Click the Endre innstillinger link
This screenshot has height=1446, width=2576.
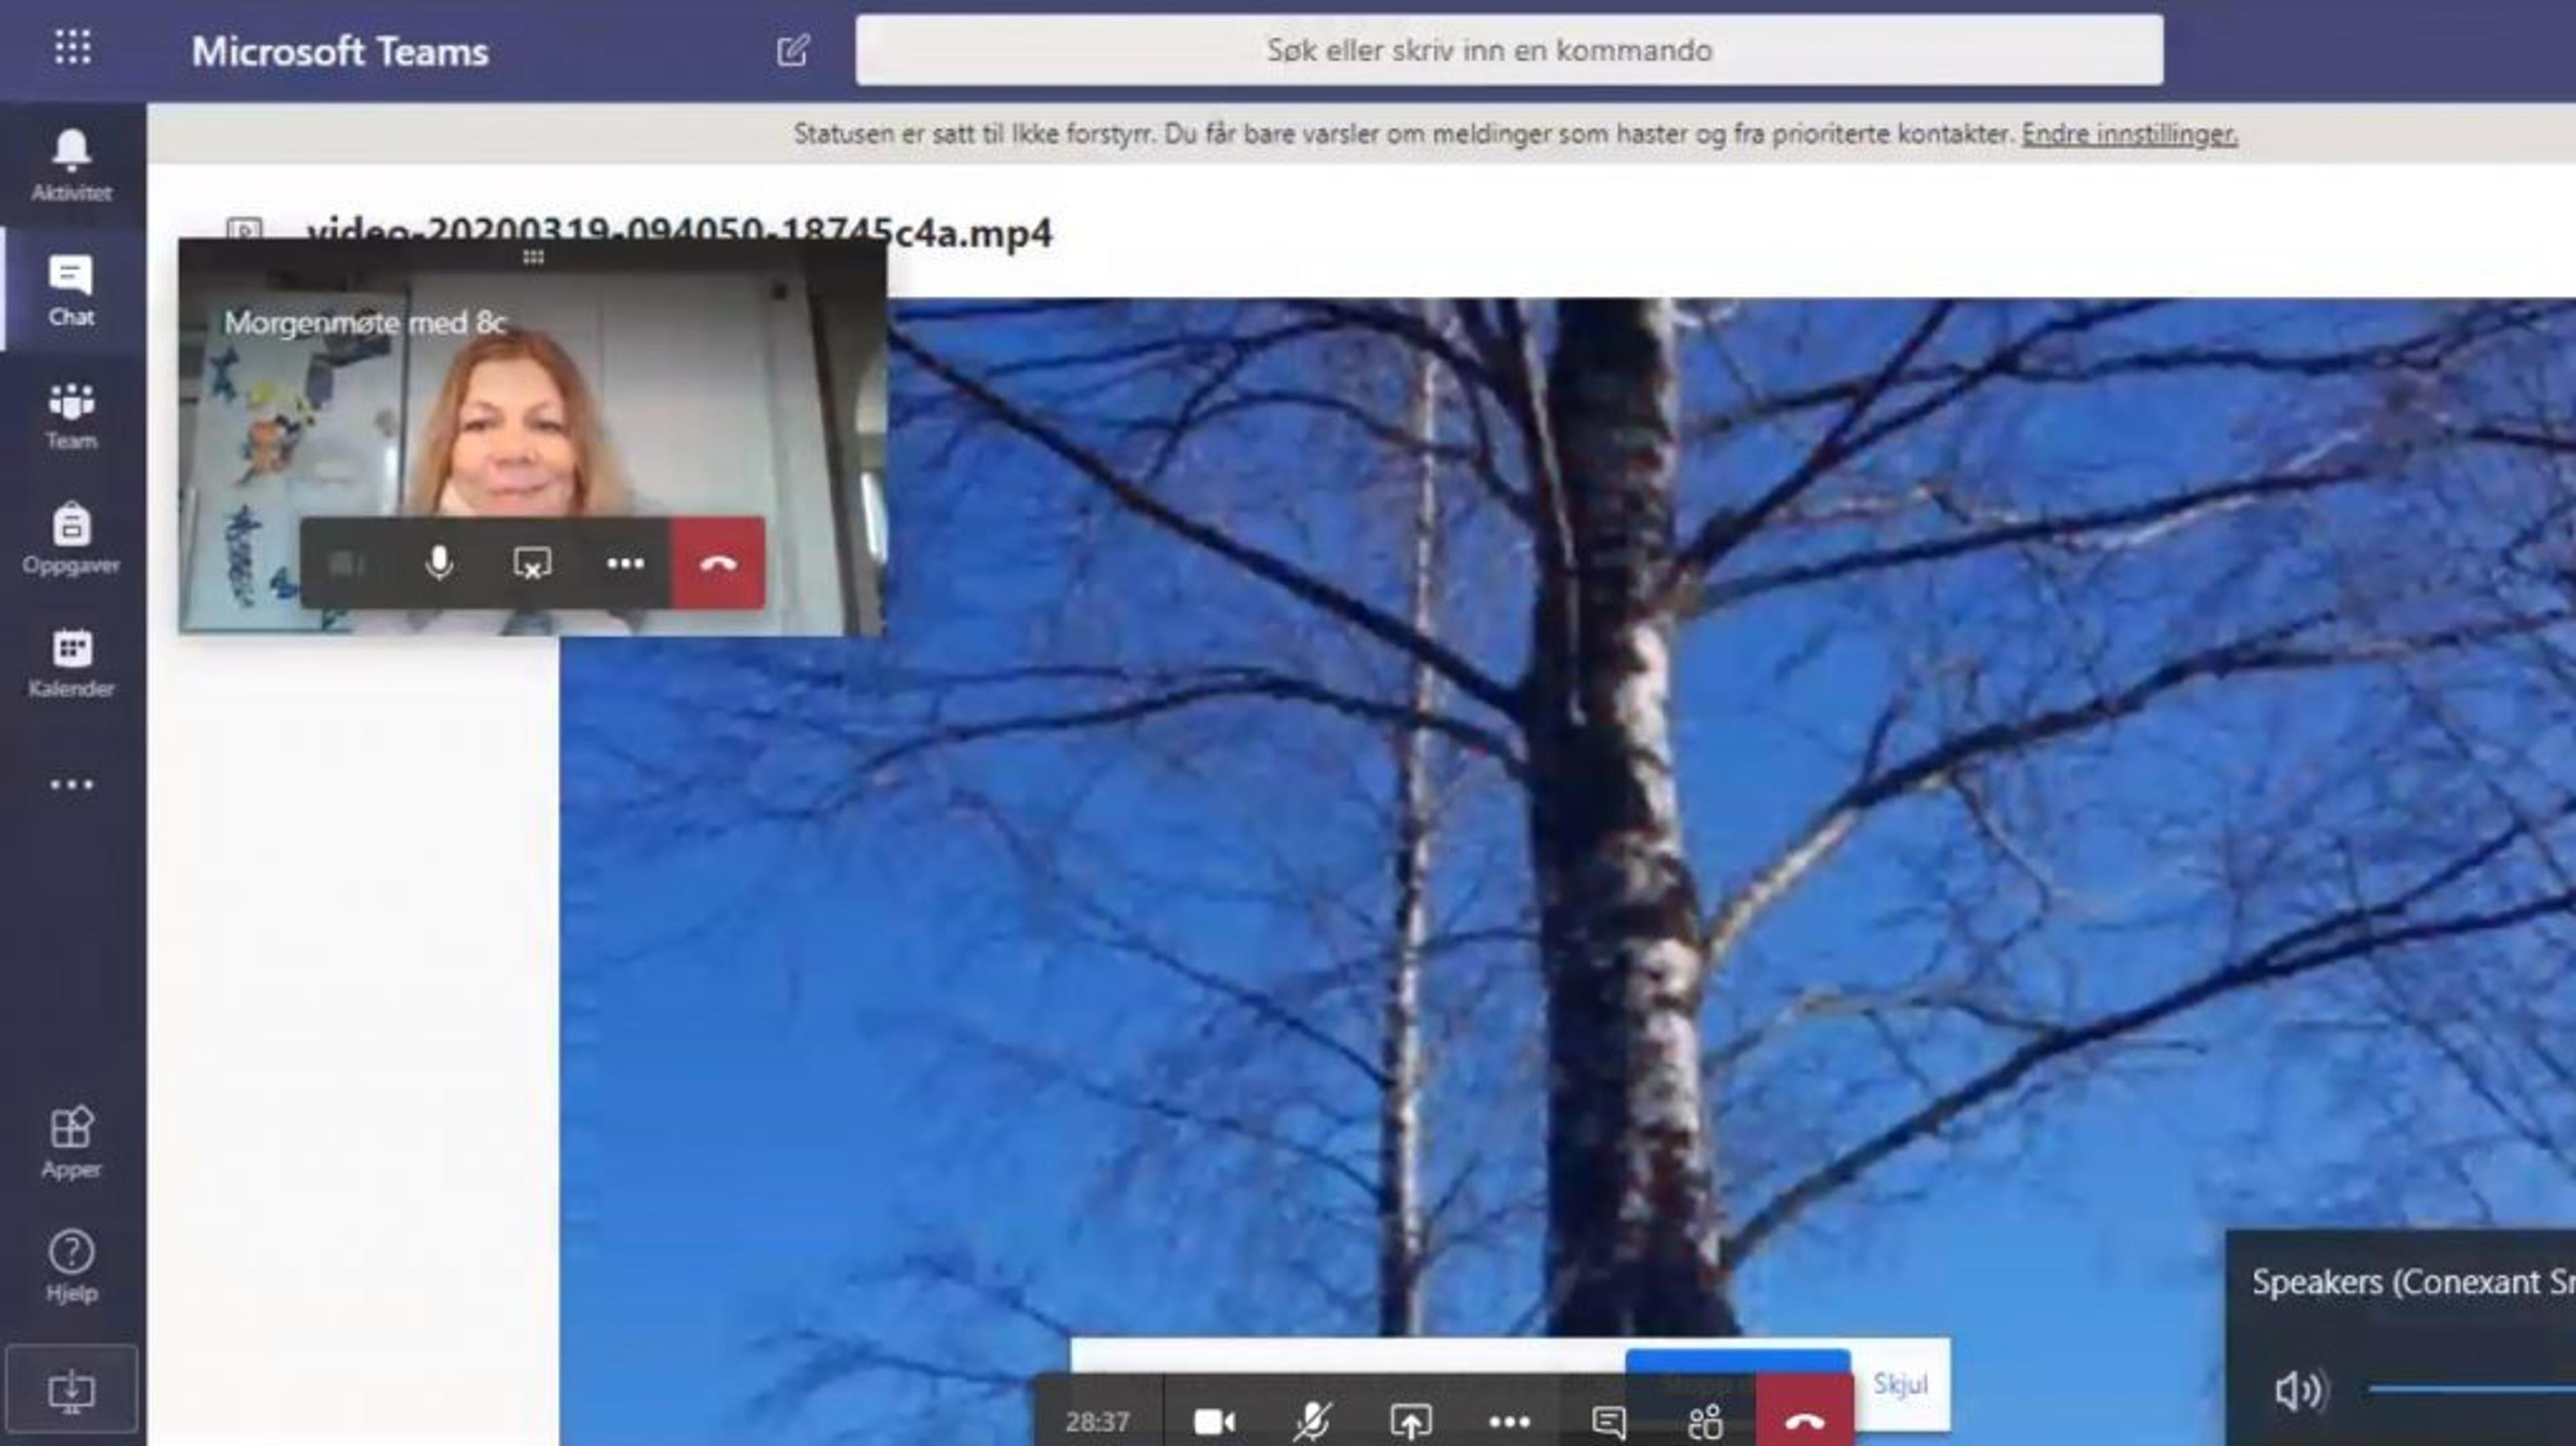coord(2129,134)
